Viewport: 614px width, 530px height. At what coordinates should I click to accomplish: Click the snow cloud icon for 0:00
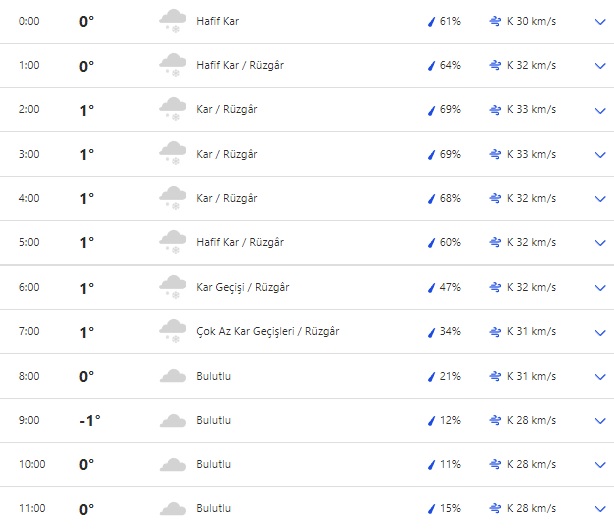tap(173, 22)
